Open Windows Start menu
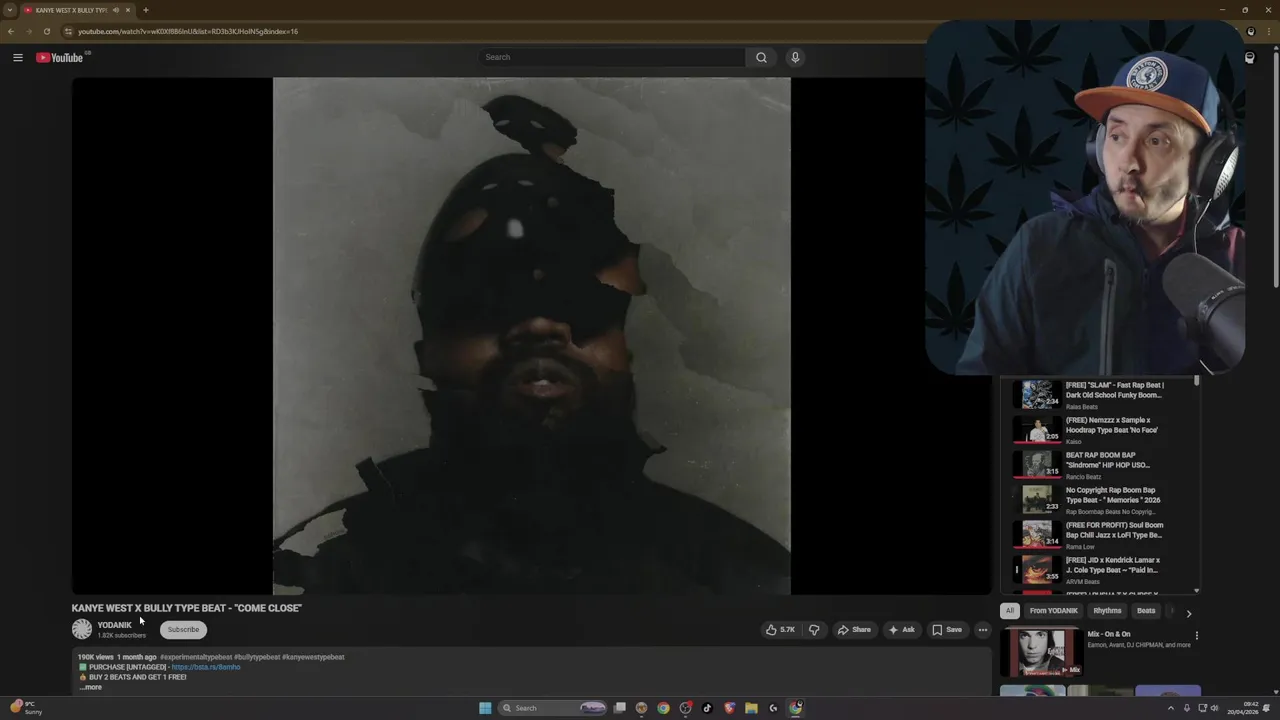 (x=485, y=708)
